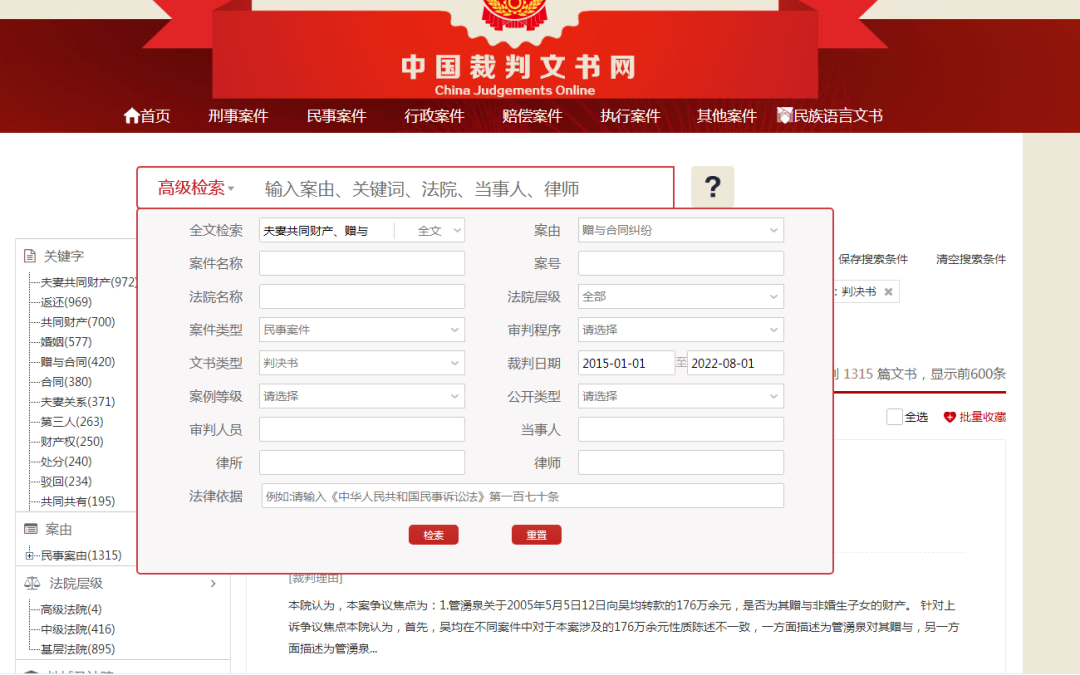Click the 当事人 input field

tap(681, 429)
